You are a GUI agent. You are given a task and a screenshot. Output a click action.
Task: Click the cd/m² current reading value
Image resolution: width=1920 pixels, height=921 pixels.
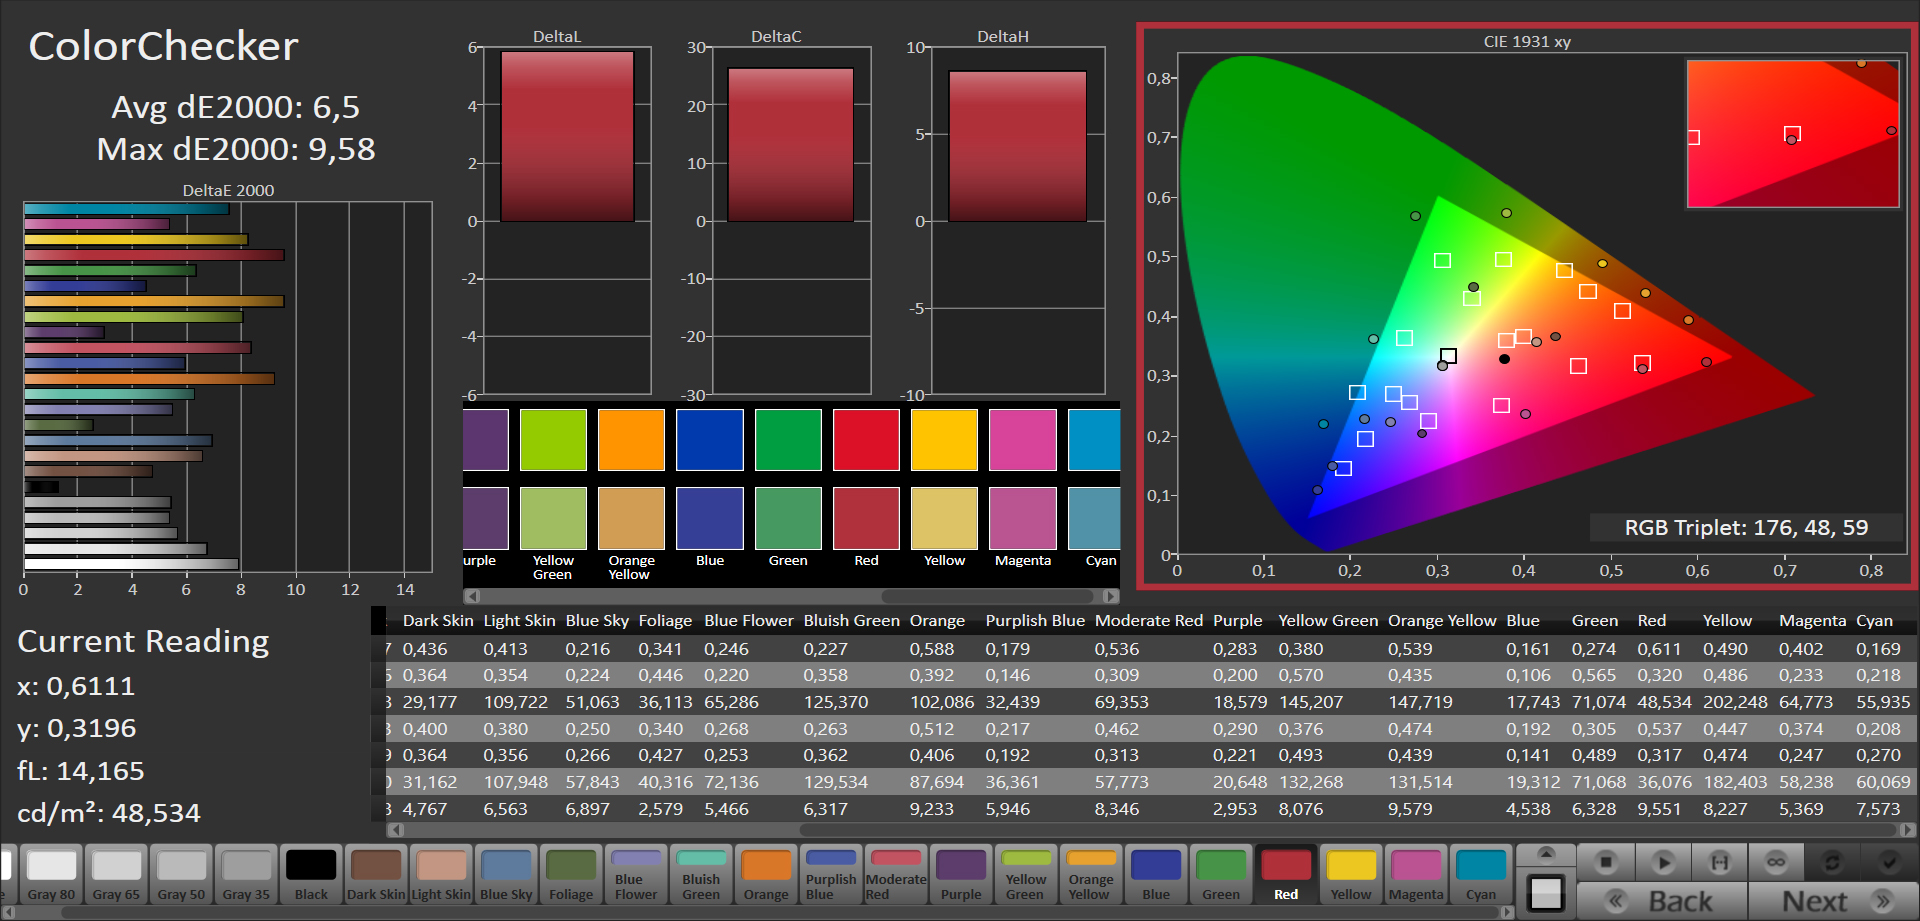pos(109,813)
